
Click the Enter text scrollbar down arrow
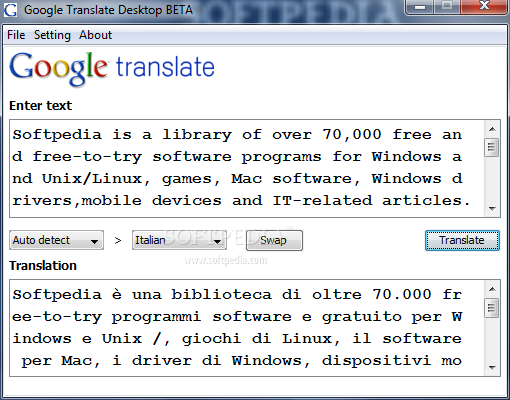coord(492,209)
